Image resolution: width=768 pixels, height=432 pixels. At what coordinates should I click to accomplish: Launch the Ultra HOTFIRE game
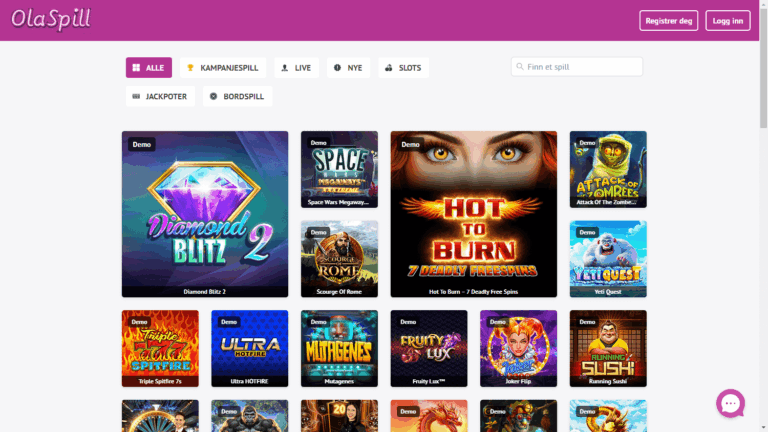click(x=250, y=348)
